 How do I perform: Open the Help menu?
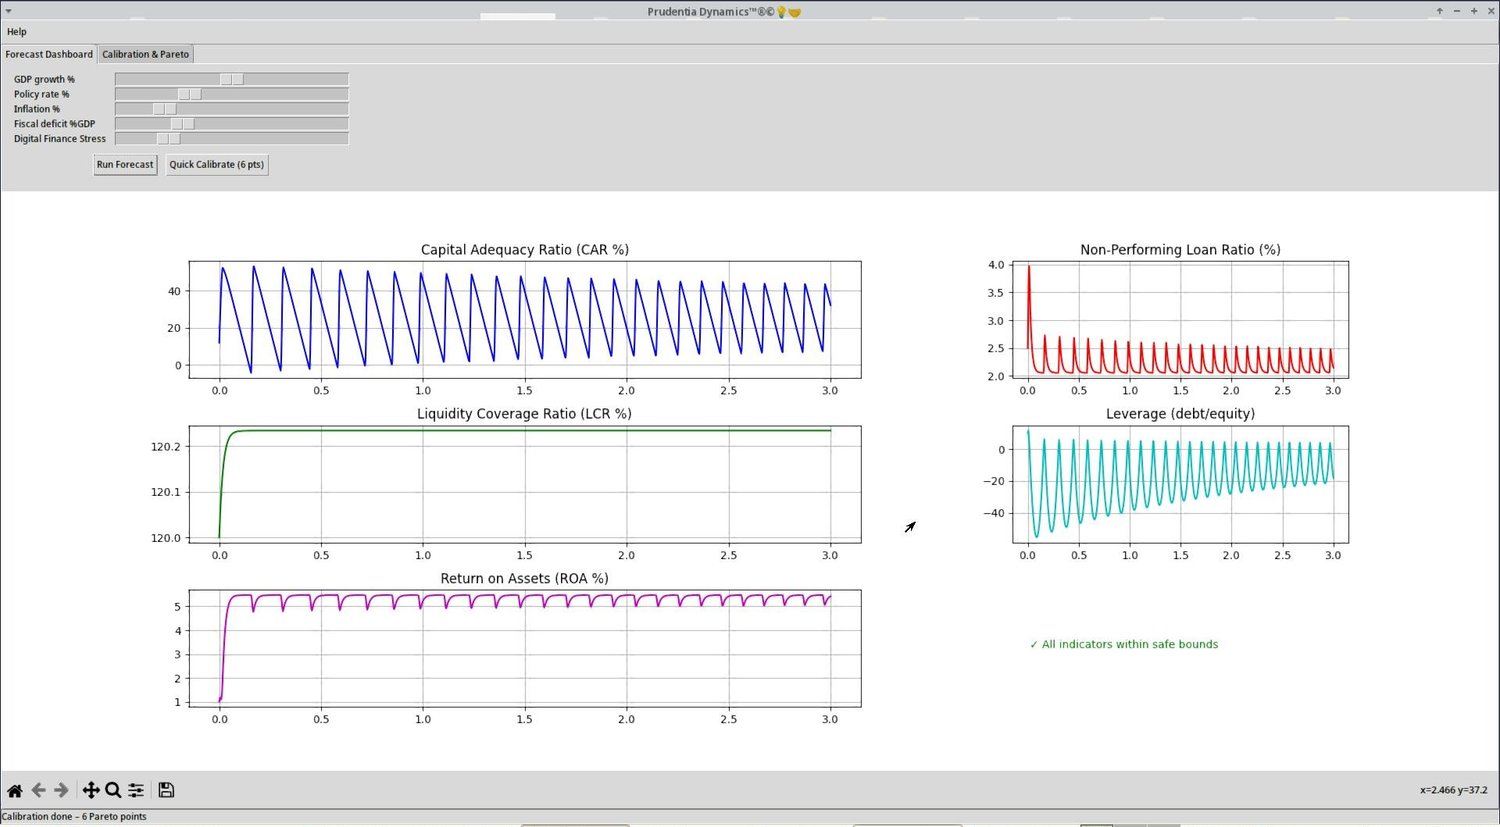point(17,32)
